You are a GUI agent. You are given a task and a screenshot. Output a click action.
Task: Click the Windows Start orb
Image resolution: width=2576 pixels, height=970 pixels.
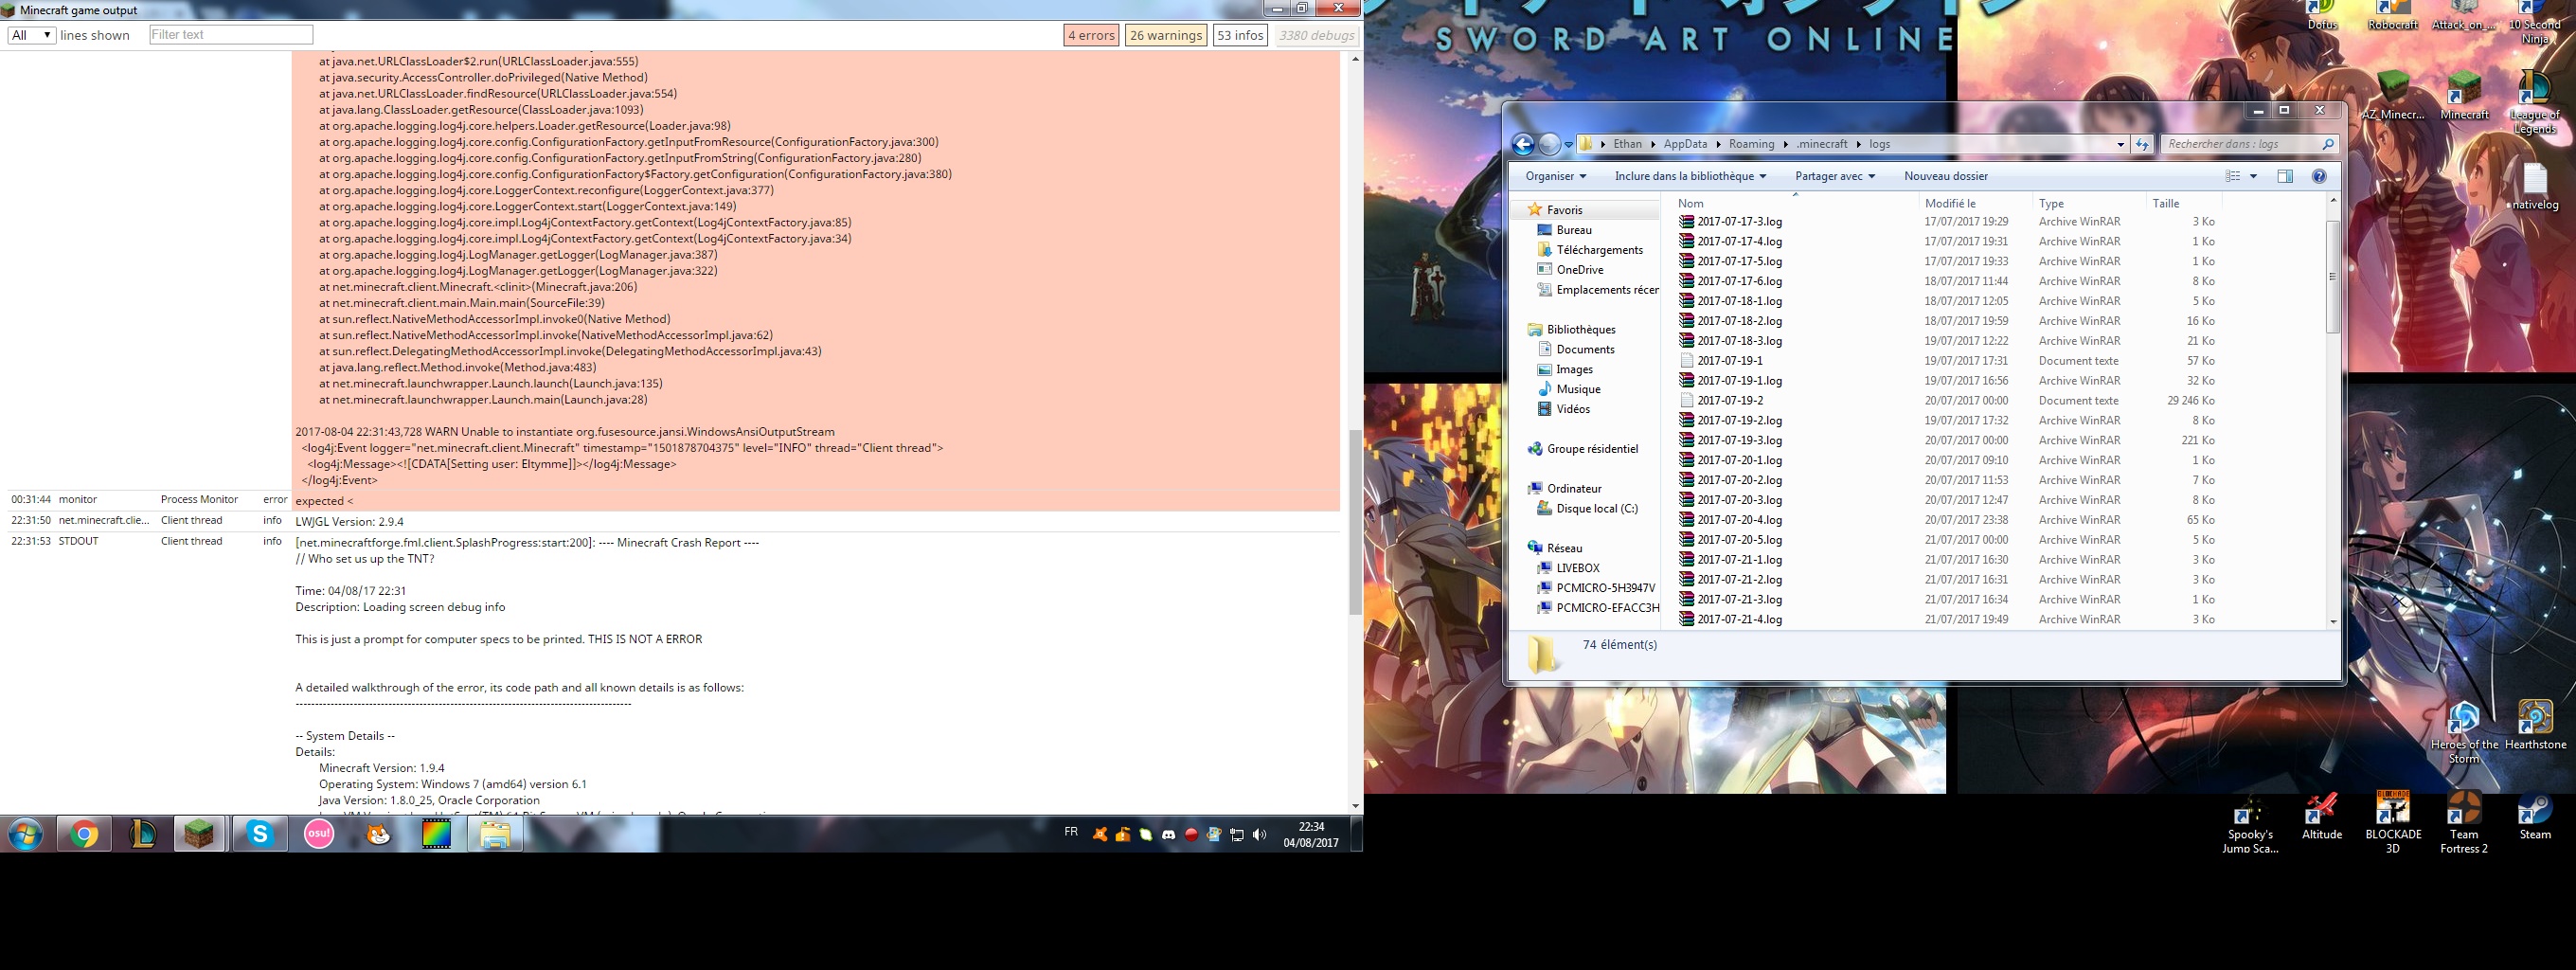click(25, 834)
